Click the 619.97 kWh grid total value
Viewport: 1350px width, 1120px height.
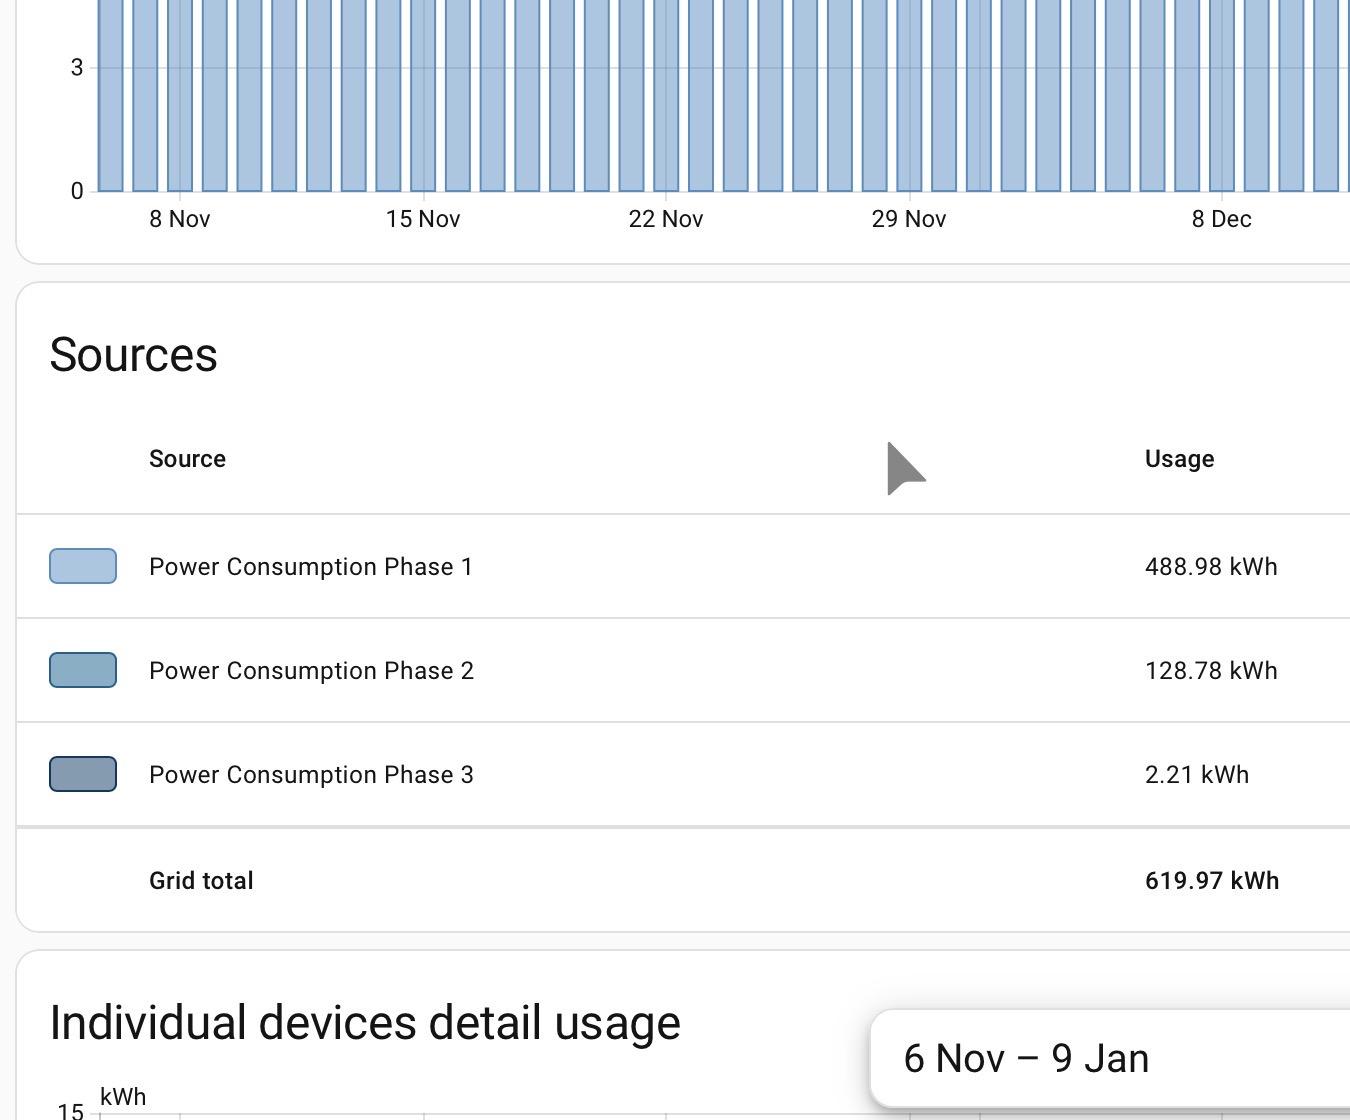1212,881
